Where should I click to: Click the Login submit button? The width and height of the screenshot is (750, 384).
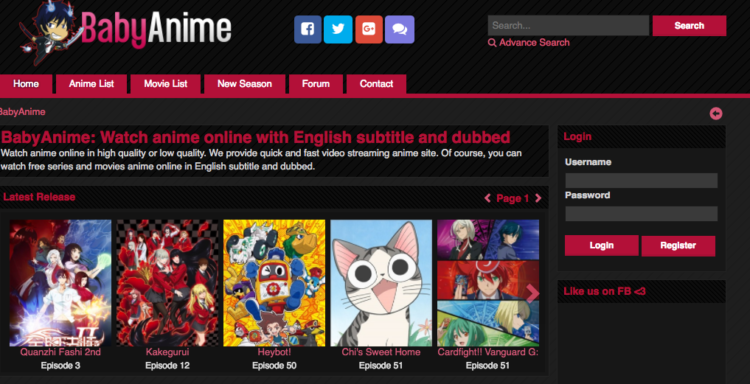601,245
